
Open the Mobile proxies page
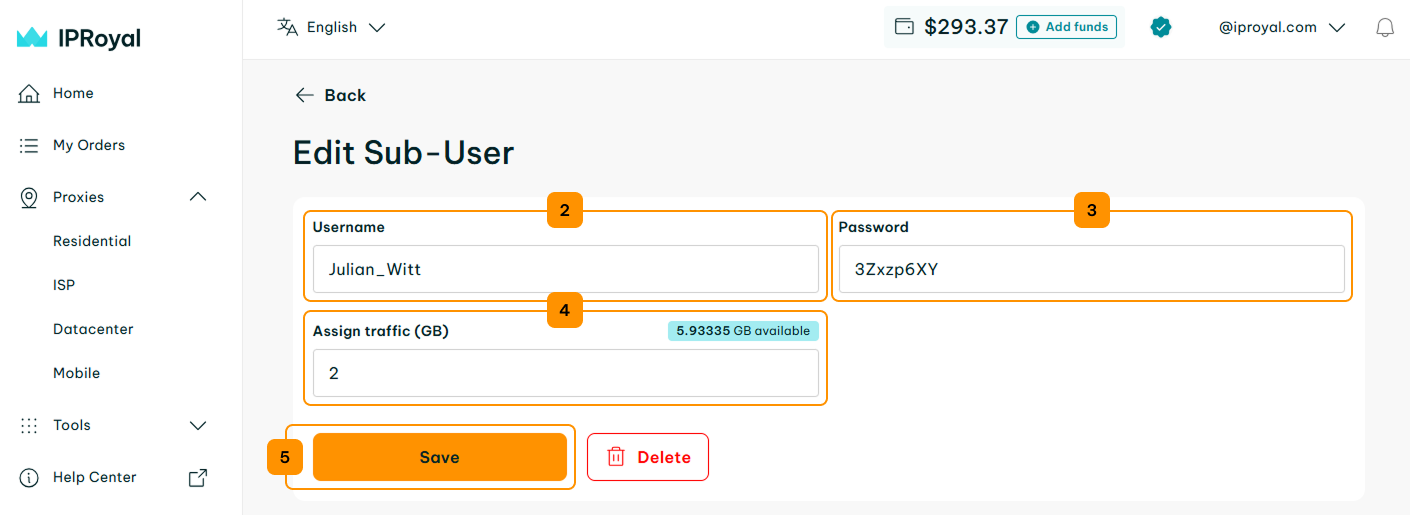click(x=77, y=373)
